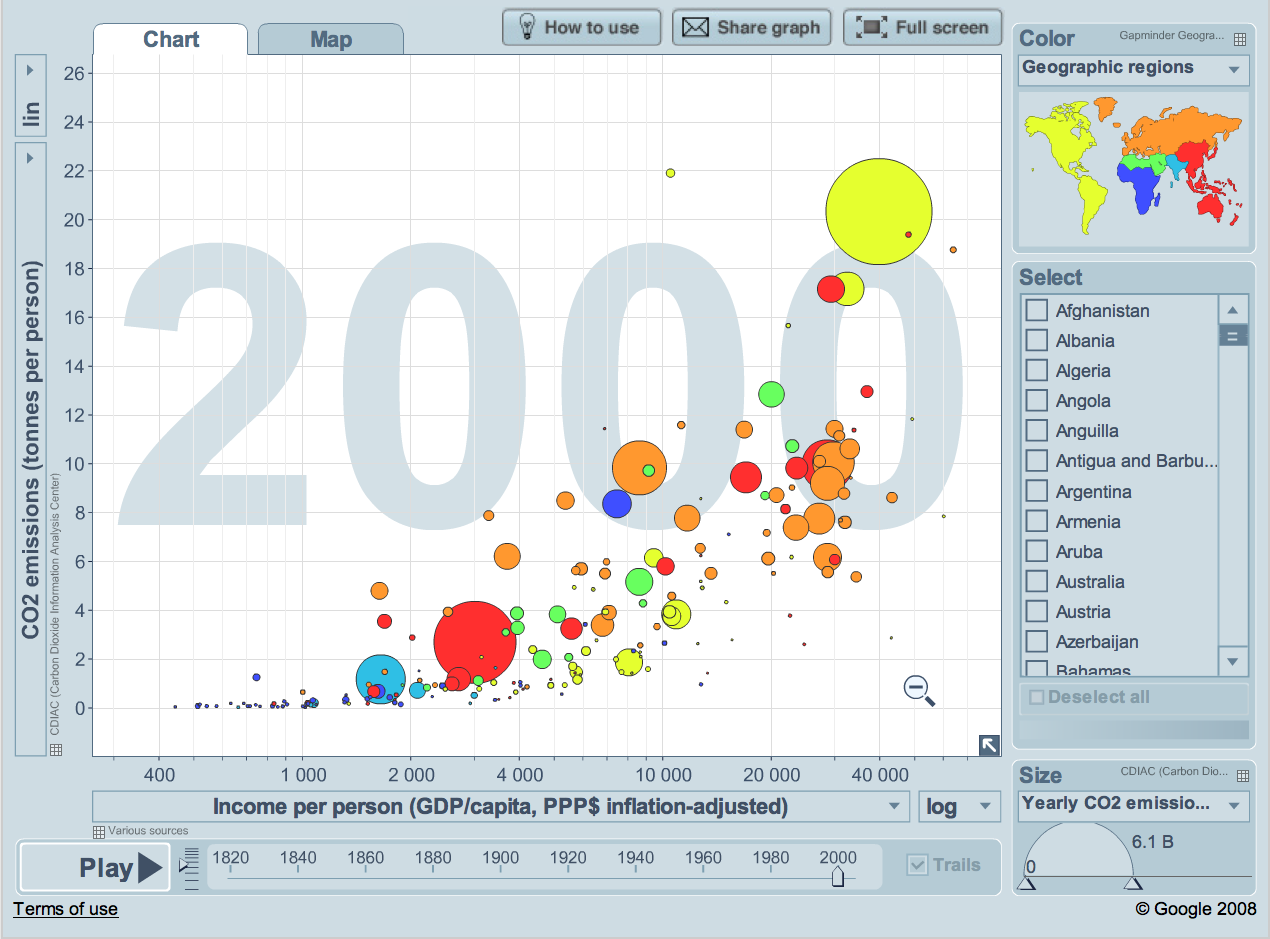Image resolution: width=1270 pixels, height=939 pixels.
Task: Open the Color data table grid icon
Action: point(1239,39)
